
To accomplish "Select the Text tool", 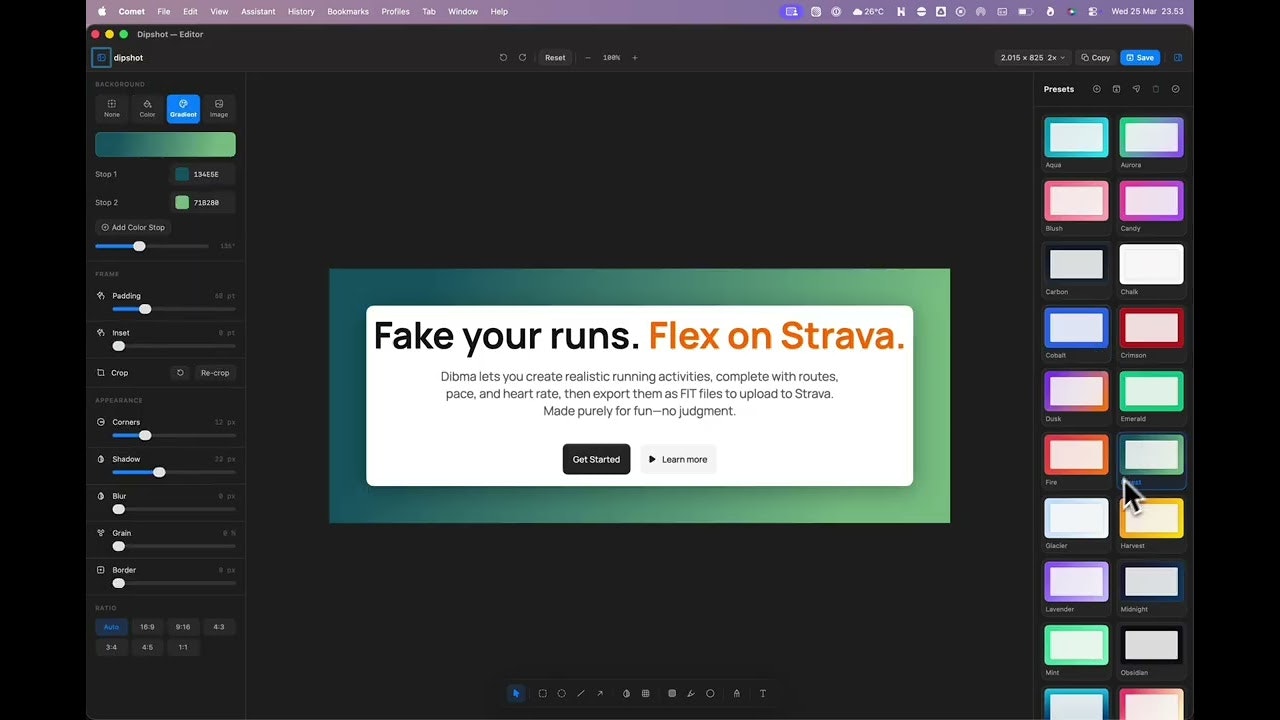I will pyautogui.click(x=762, y=693).
